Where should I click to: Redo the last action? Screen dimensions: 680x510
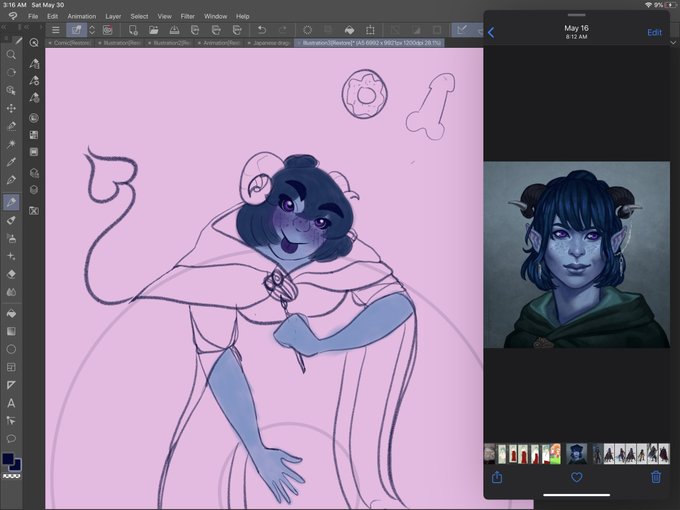click(282, 30)
